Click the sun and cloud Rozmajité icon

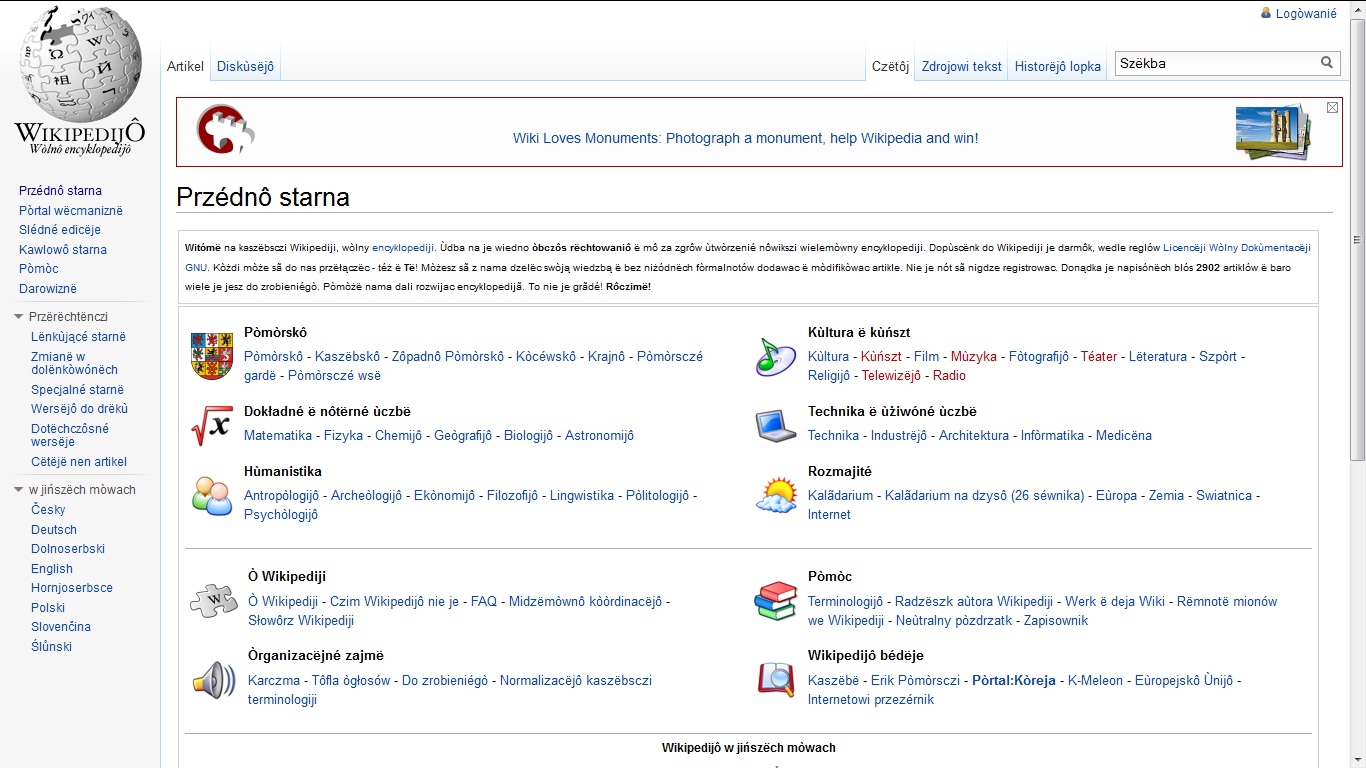click(776, 496)
